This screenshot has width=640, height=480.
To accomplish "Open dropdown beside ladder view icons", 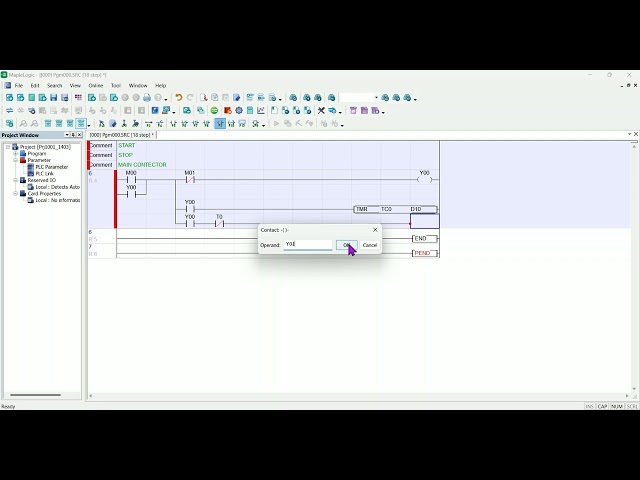I will (x=89, y=125).
